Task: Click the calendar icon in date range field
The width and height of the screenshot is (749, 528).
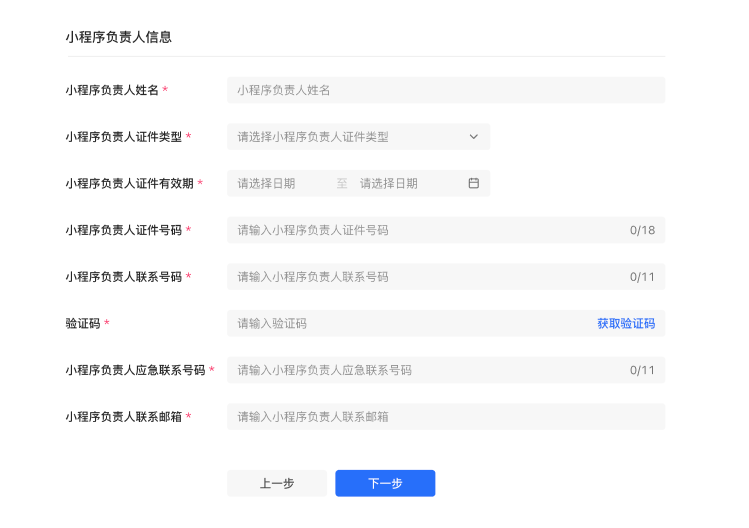Action: [x=474, y=183]
